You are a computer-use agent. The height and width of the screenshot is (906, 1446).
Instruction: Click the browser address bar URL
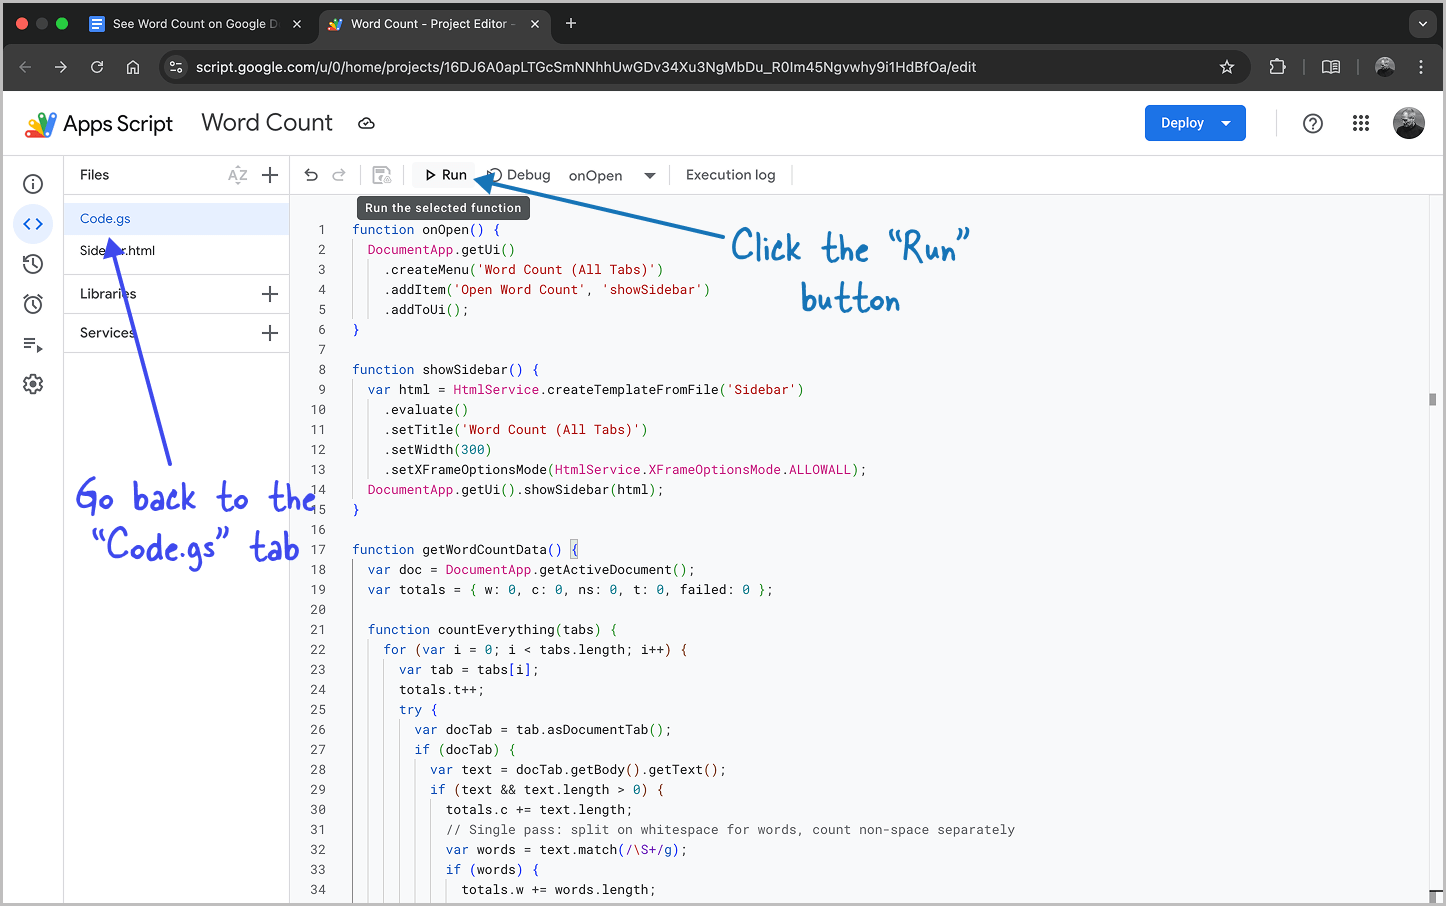click(586, 67)
